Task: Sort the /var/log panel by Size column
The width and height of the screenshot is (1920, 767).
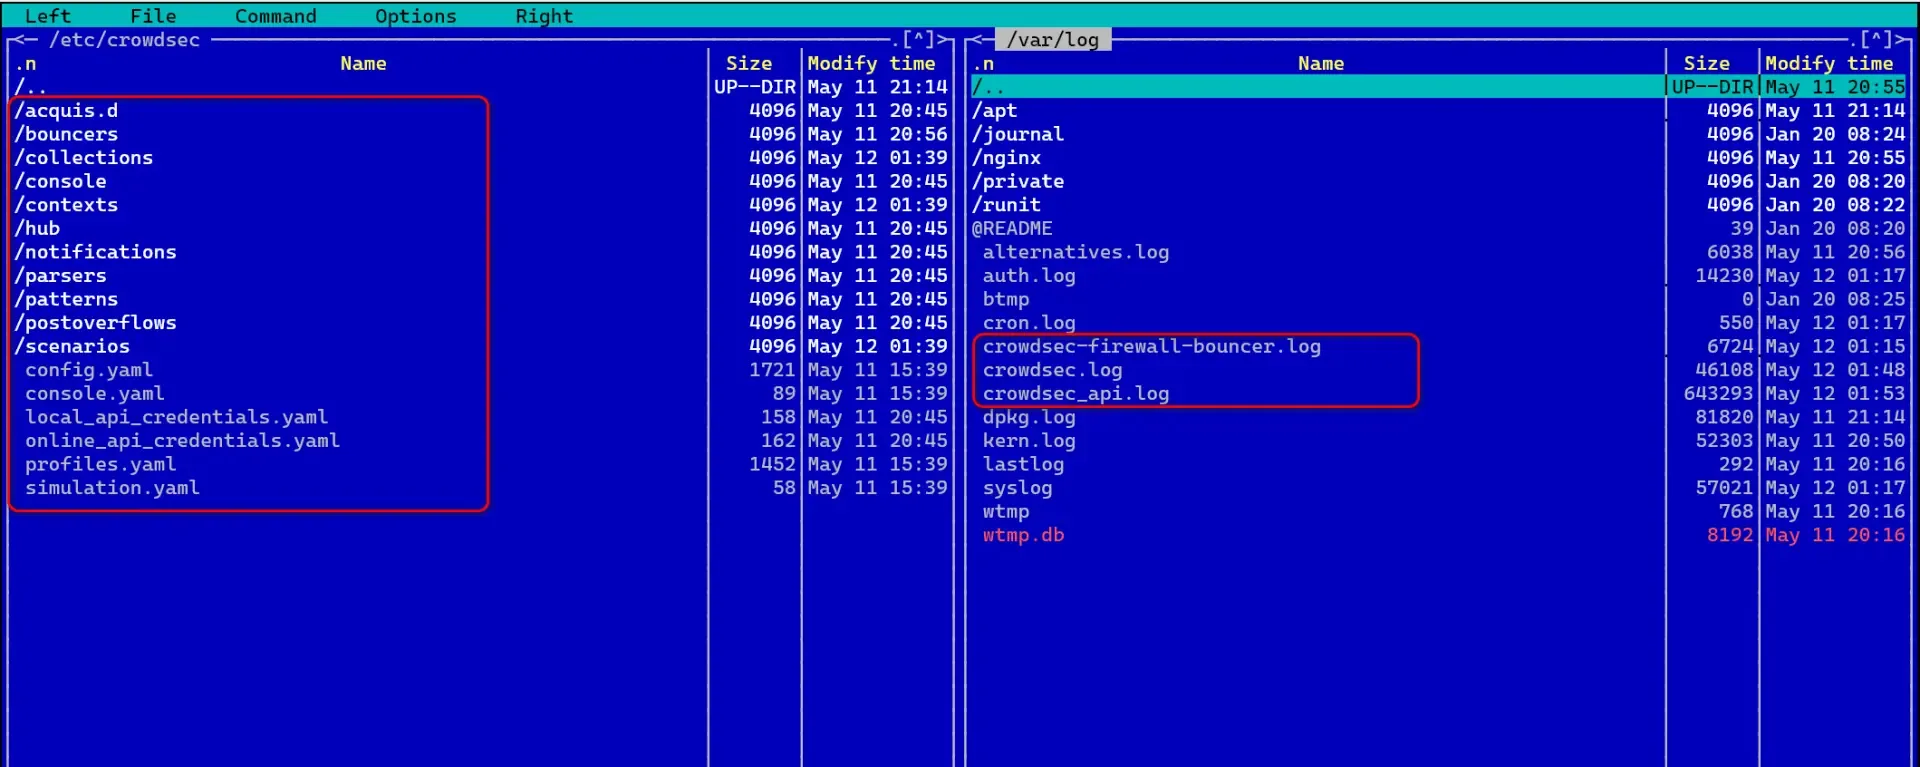Action: tap(1707, 63)
